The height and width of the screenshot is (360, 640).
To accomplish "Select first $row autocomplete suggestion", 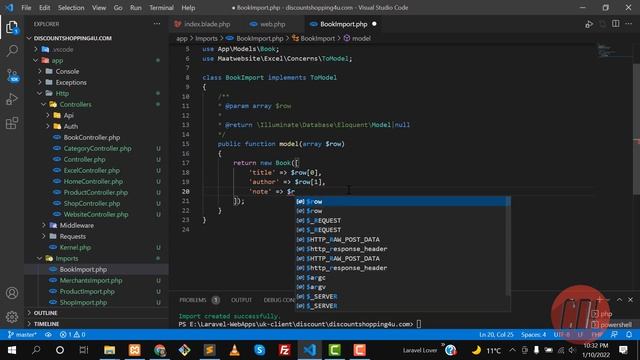I will (x=402, y=202).
